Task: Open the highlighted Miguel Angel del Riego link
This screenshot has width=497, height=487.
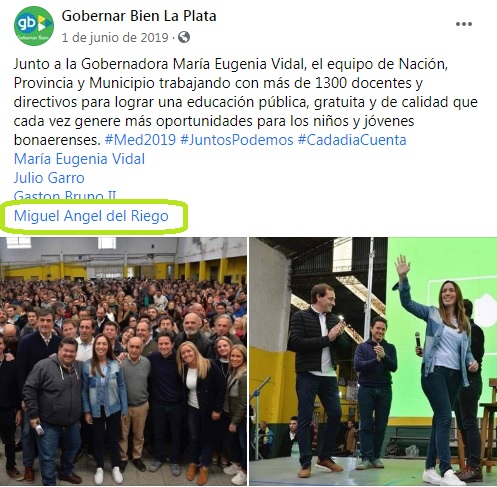Action: (91, 216)
